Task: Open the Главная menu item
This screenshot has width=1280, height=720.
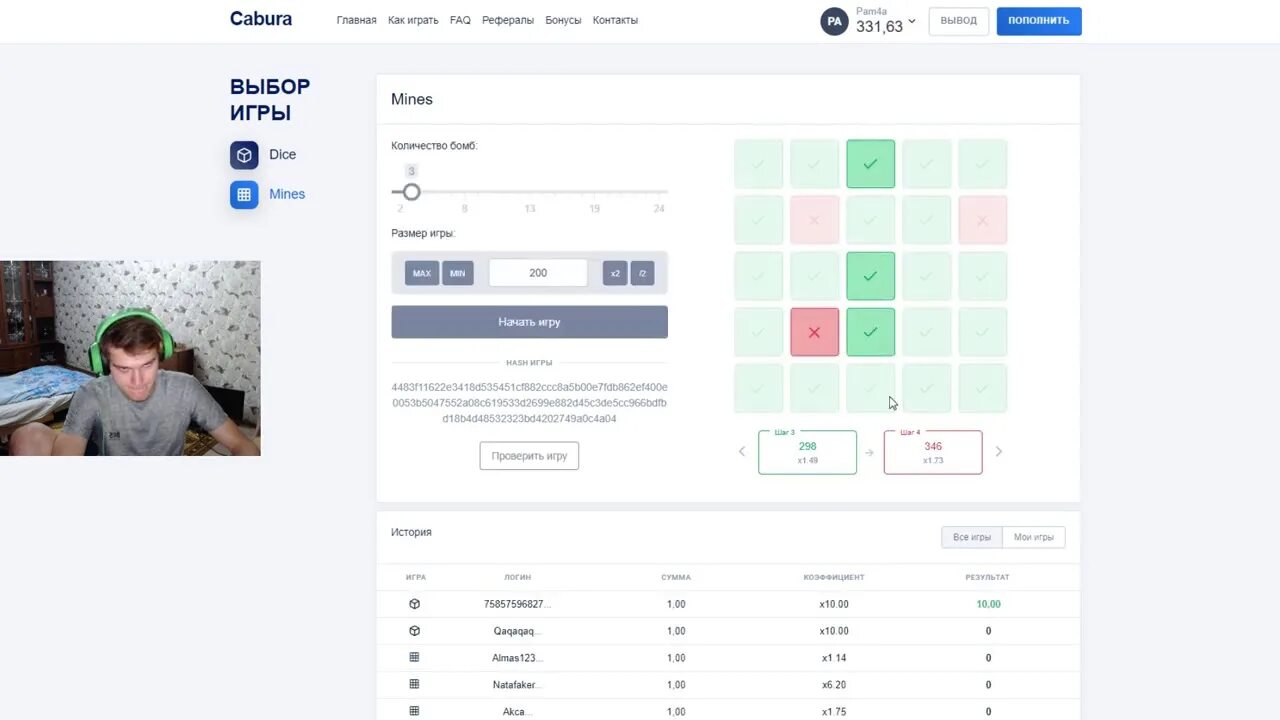Action: point(356,20)
